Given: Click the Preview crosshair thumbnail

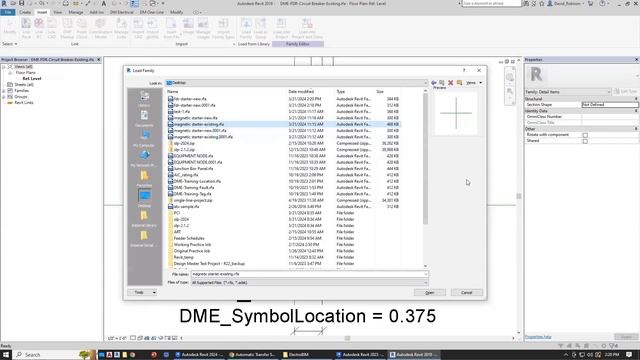Looking at the screenshot, I should (456, 113).
